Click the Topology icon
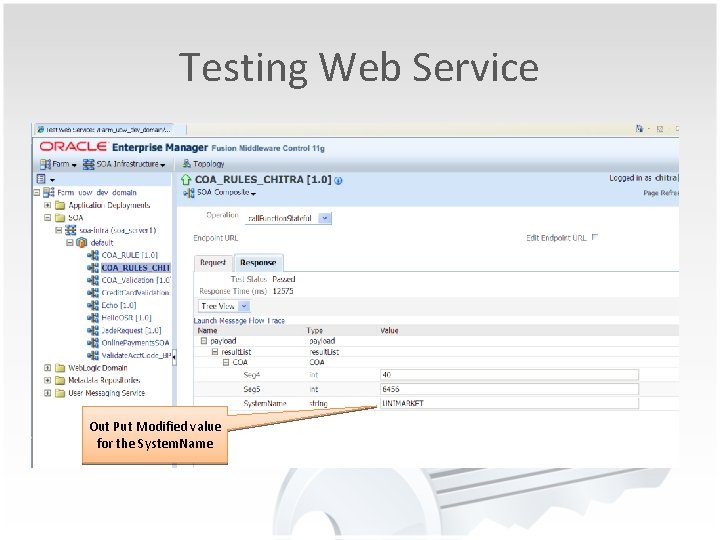720x540 pixels. [x=186, y=163]
